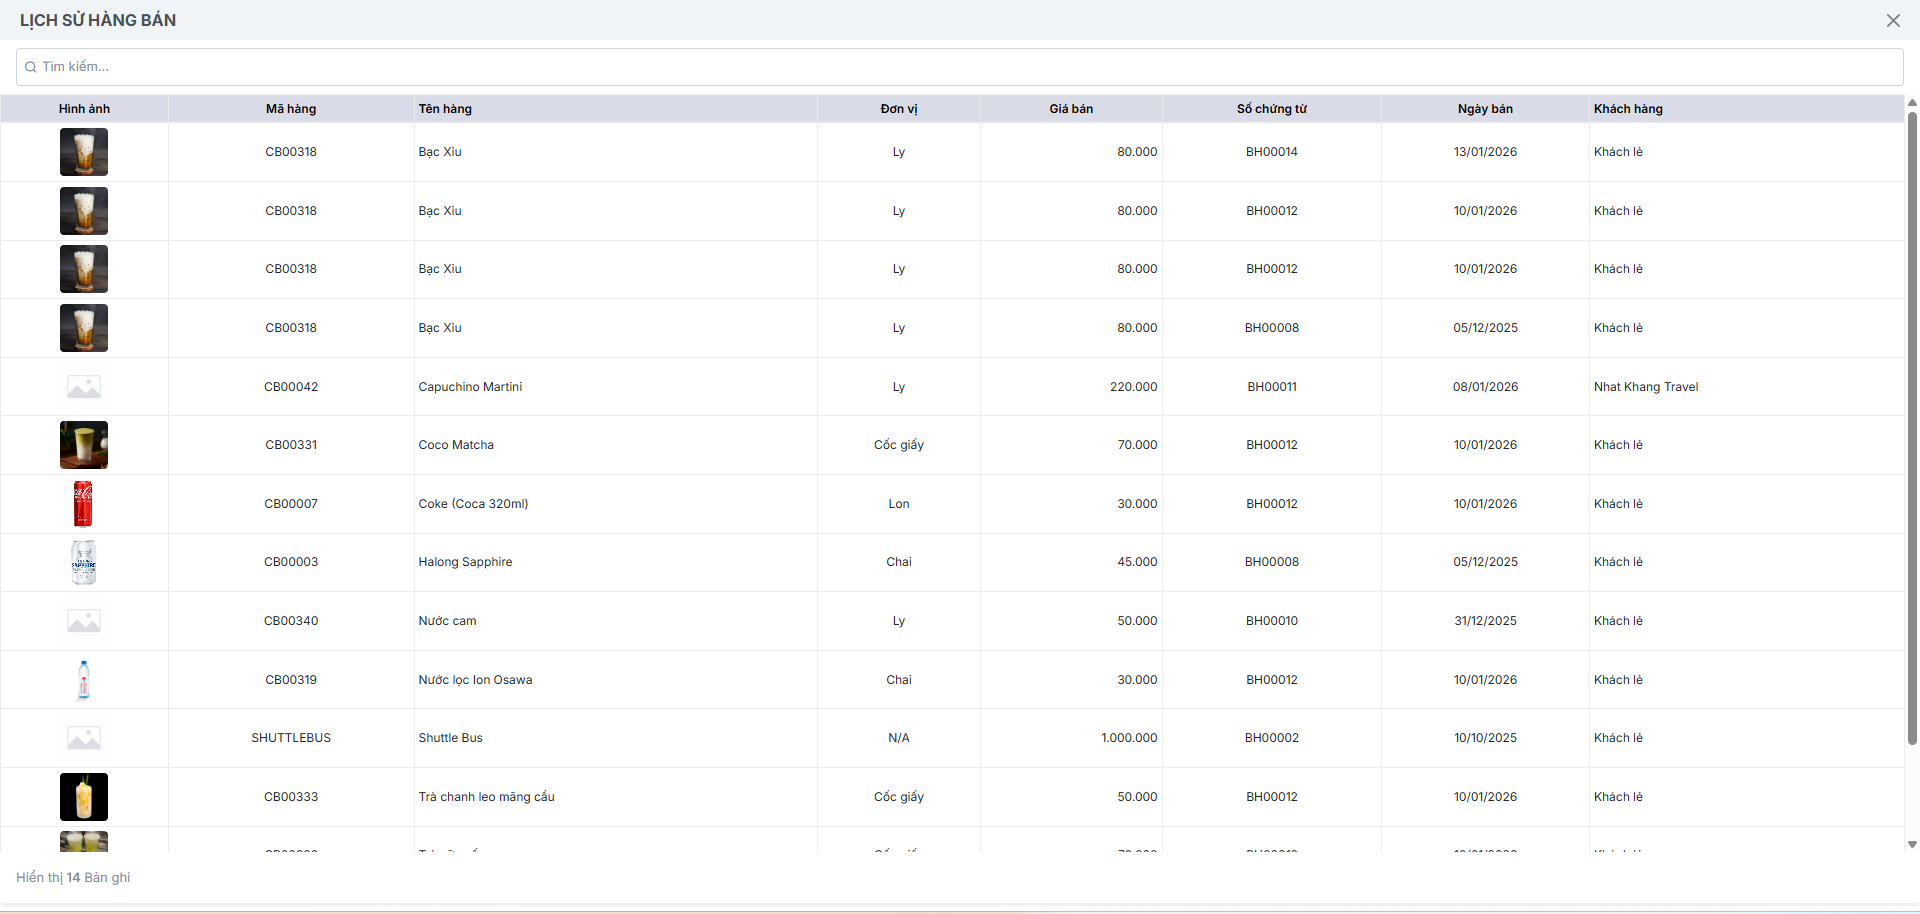Click the Số chứng từ column header
Image resolution: width=1920 pixels, height=914 pixels.
(1271, 109)
